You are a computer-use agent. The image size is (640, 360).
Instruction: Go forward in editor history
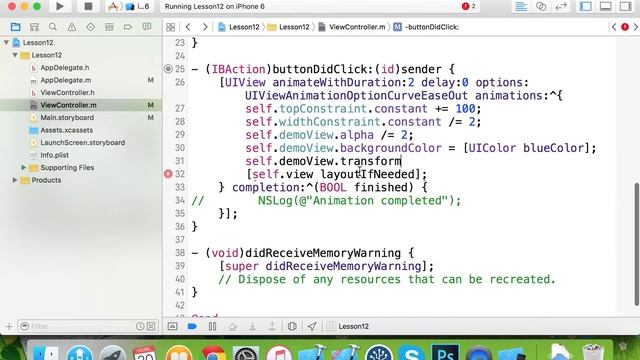(x=205, y=27)
